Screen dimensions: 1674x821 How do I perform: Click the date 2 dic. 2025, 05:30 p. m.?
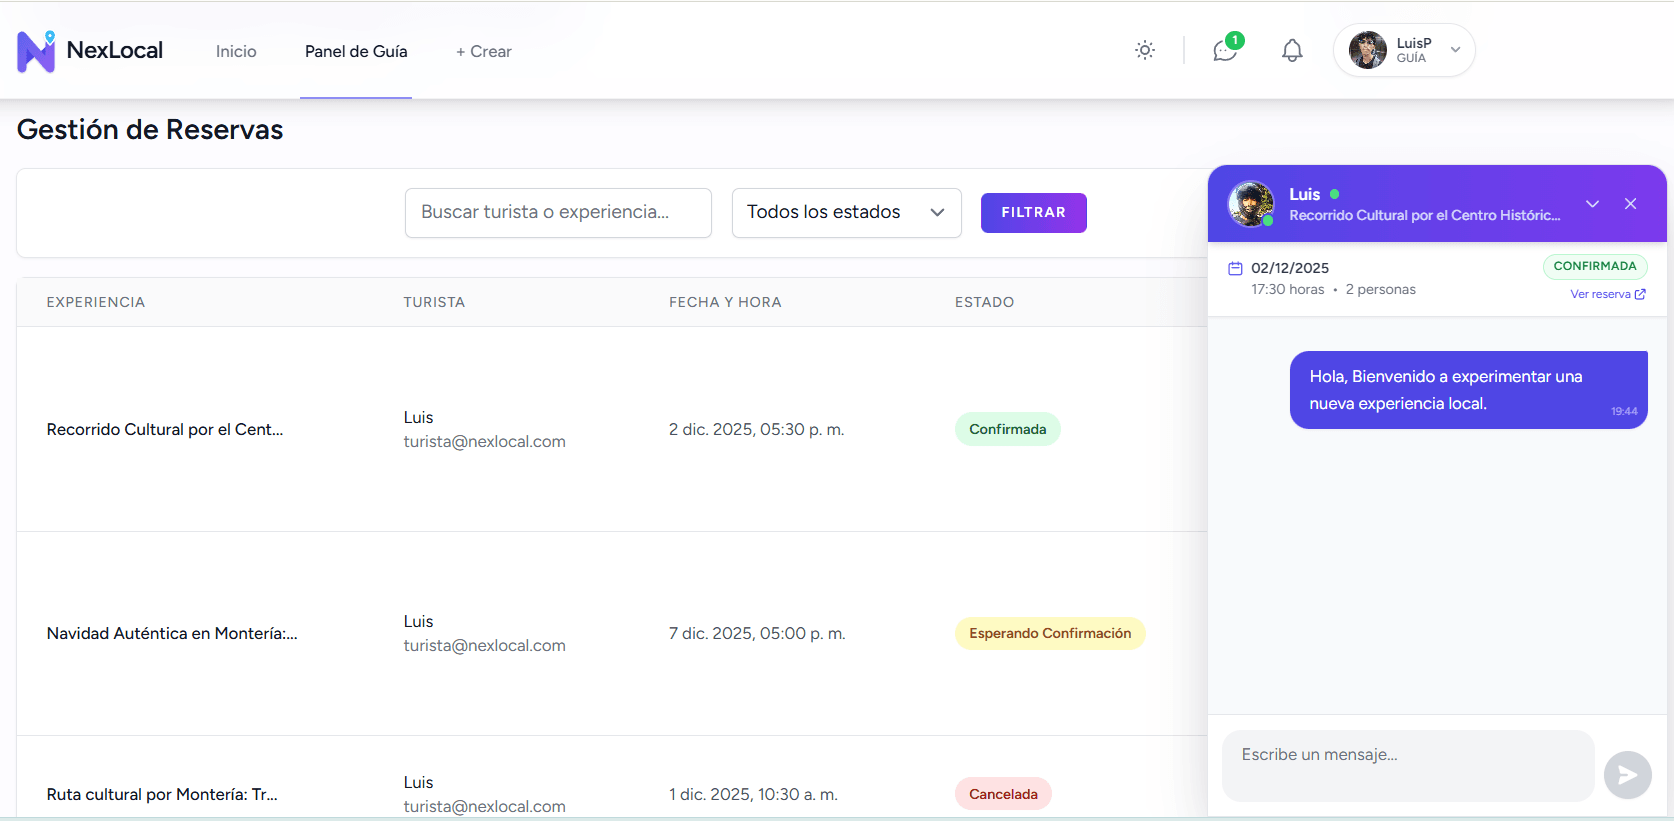coord(757,429)
